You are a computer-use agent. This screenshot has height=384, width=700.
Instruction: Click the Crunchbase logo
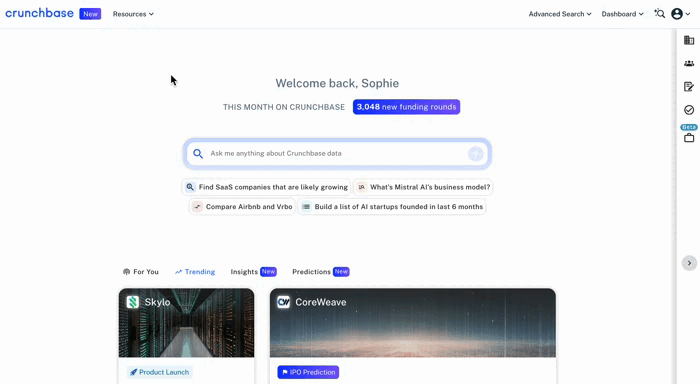pyautogui.click(x=39, y=13)
